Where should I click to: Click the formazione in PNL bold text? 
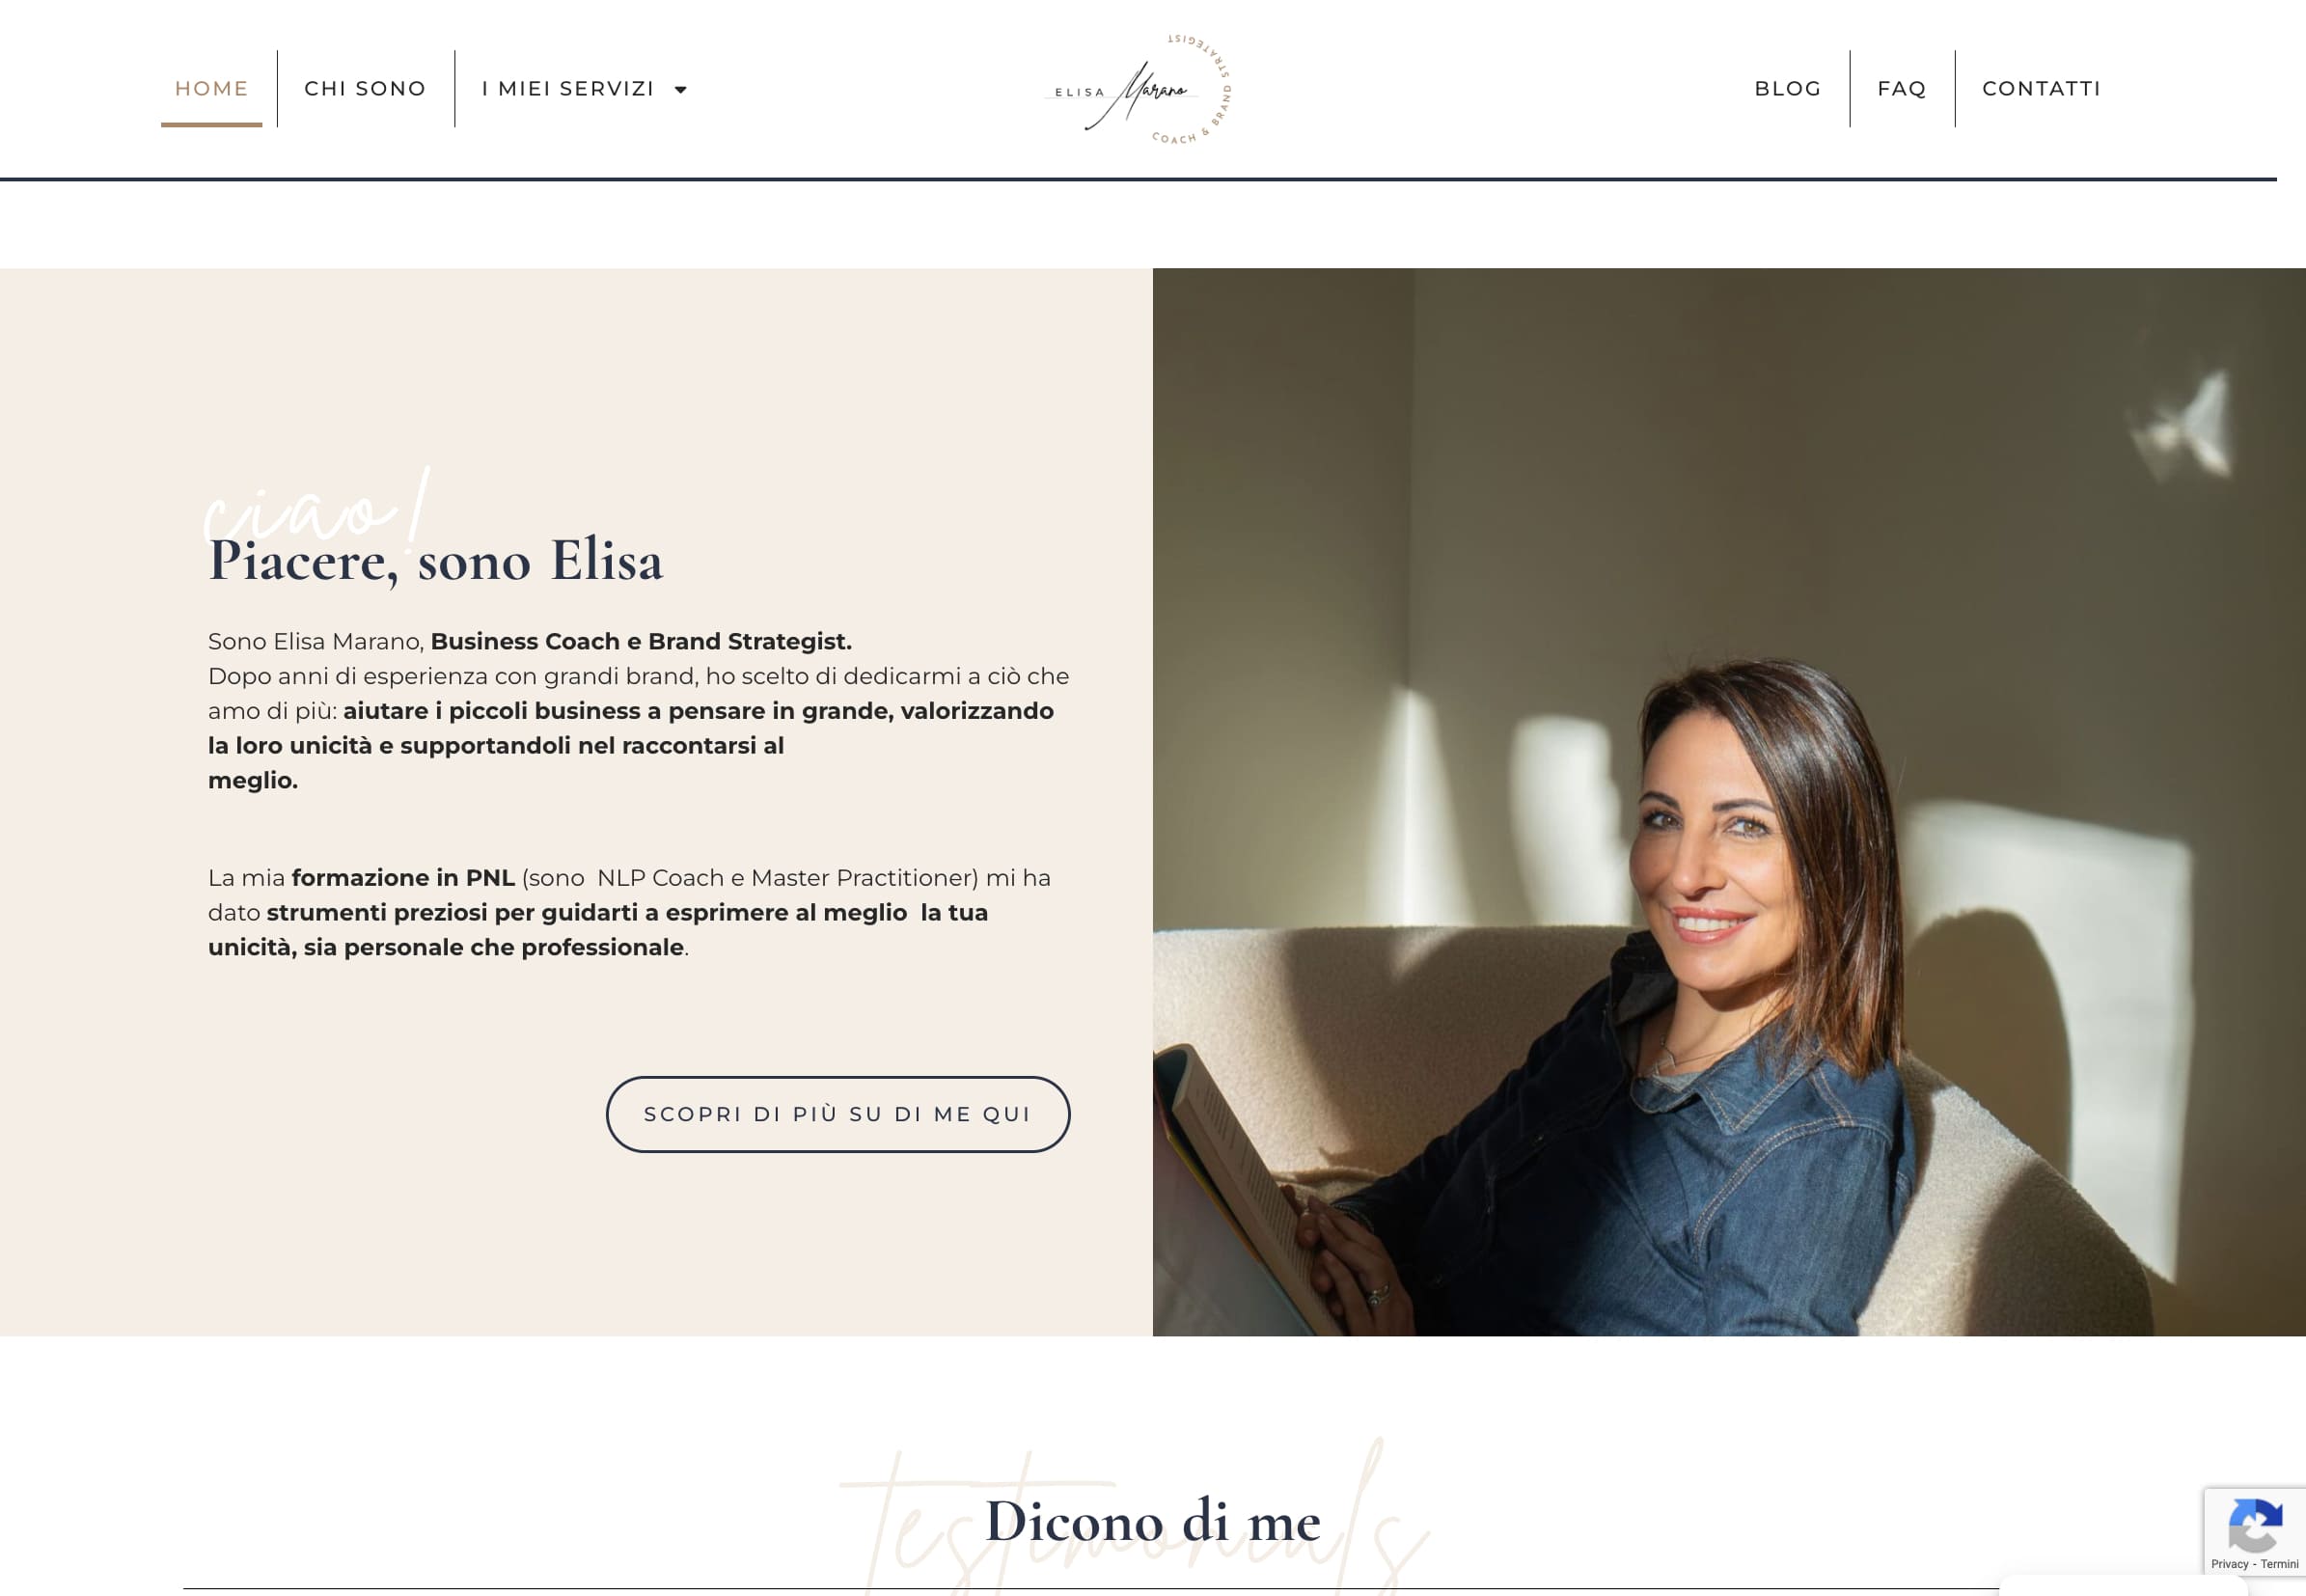(x=403, y=878)
